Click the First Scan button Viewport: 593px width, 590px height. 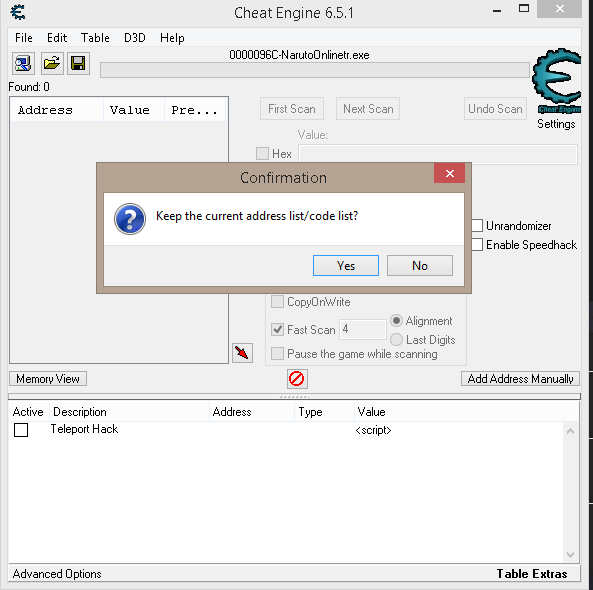pos(292,109)
